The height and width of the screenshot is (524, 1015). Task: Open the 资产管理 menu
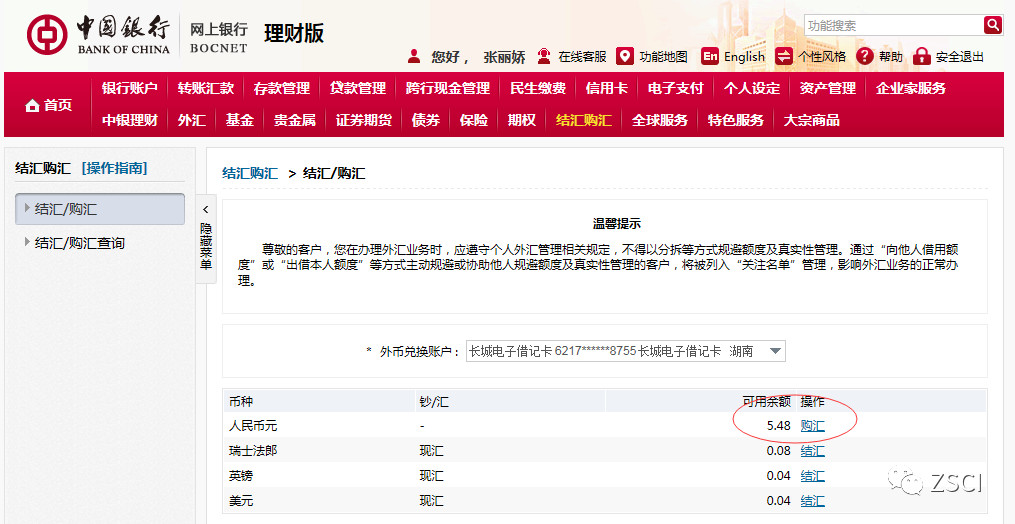click(827, 88)
